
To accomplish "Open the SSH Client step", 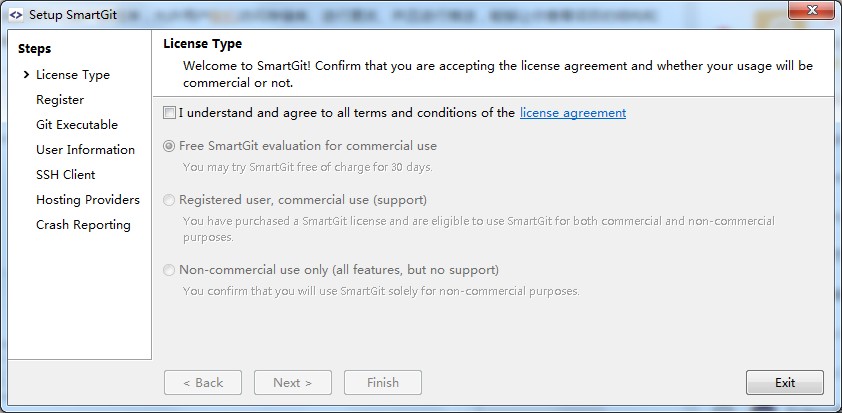I will click(66, 175).
